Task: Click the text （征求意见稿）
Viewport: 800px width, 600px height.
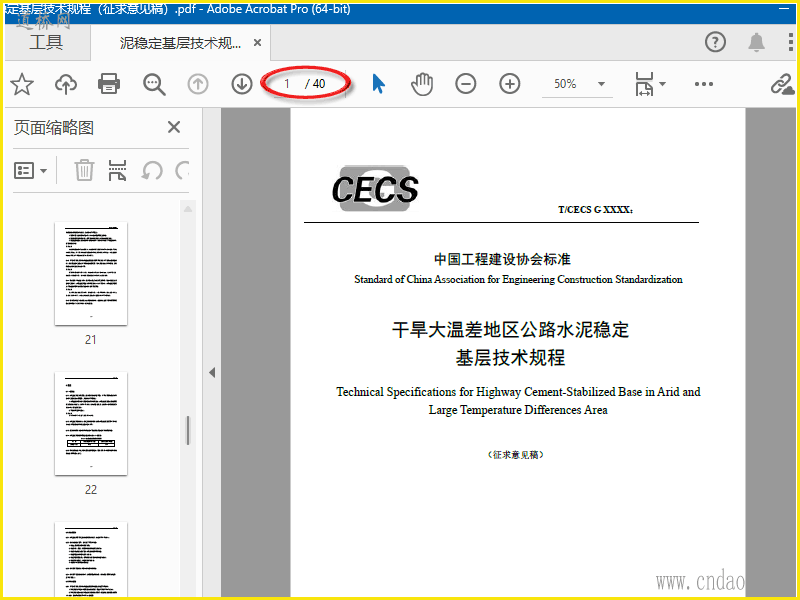Action: point(516,455)
